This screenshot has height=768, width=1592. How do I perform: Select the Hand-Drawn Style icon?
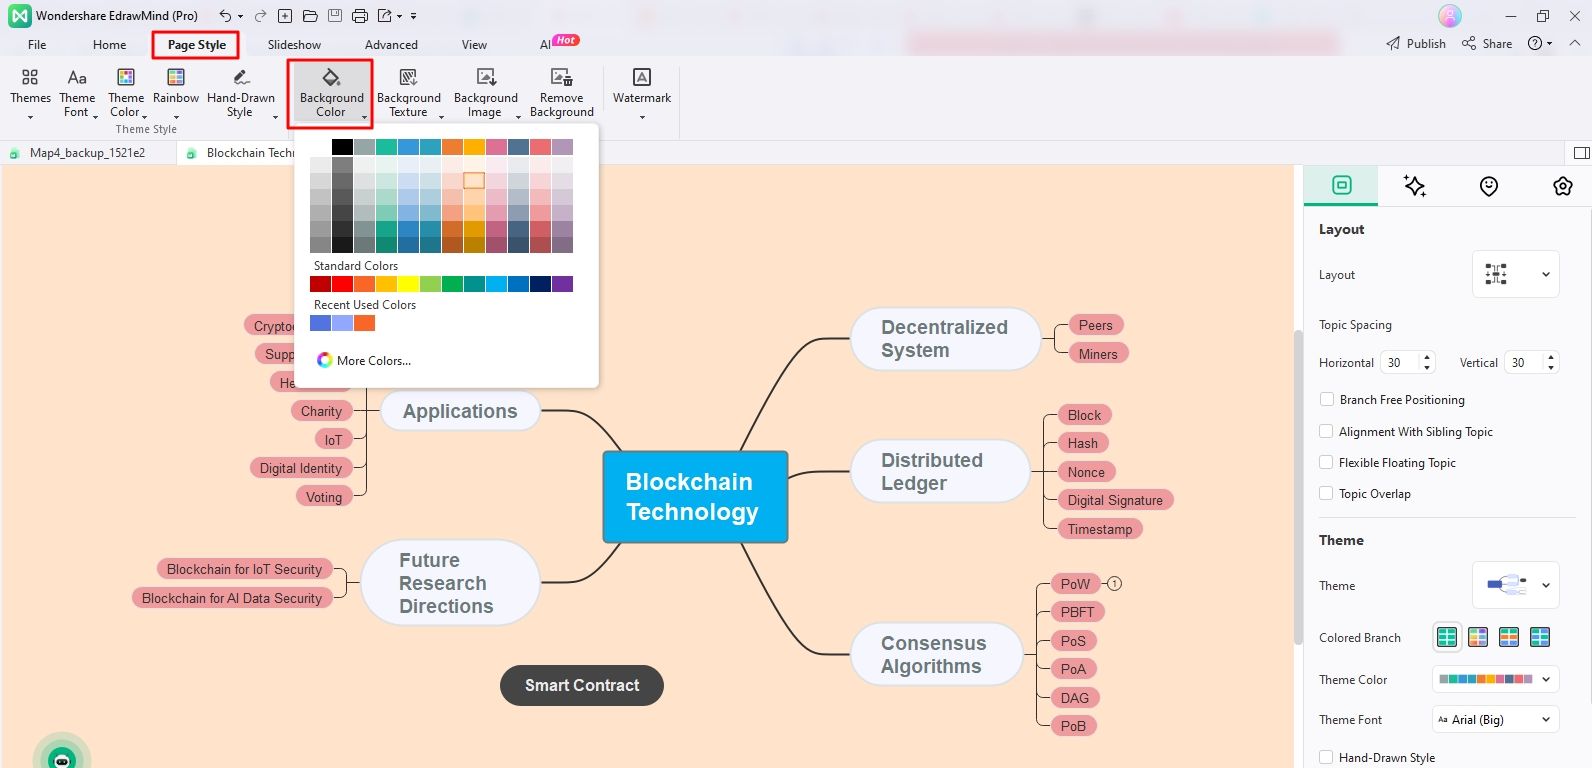(241, 78)
